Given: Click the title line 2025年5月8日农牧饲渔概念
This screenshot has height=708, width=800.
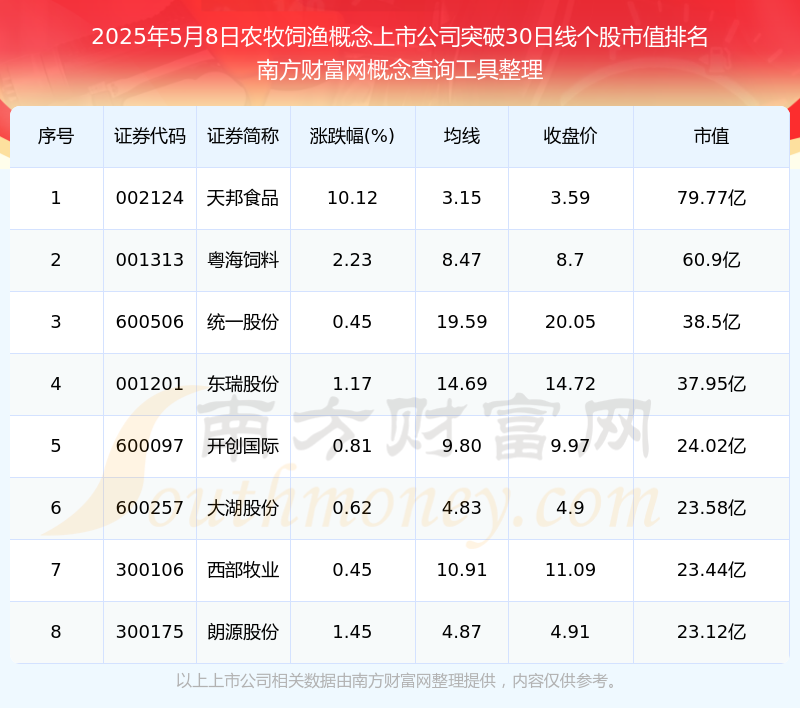Looking at the screenshot, I should (400, 37).
